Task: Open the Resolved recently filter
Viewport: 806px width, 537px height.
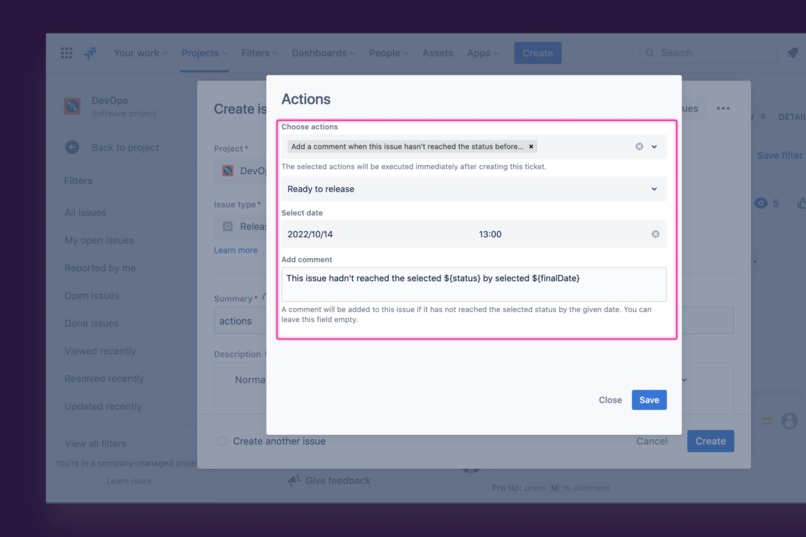Action: tap(104, 379)
